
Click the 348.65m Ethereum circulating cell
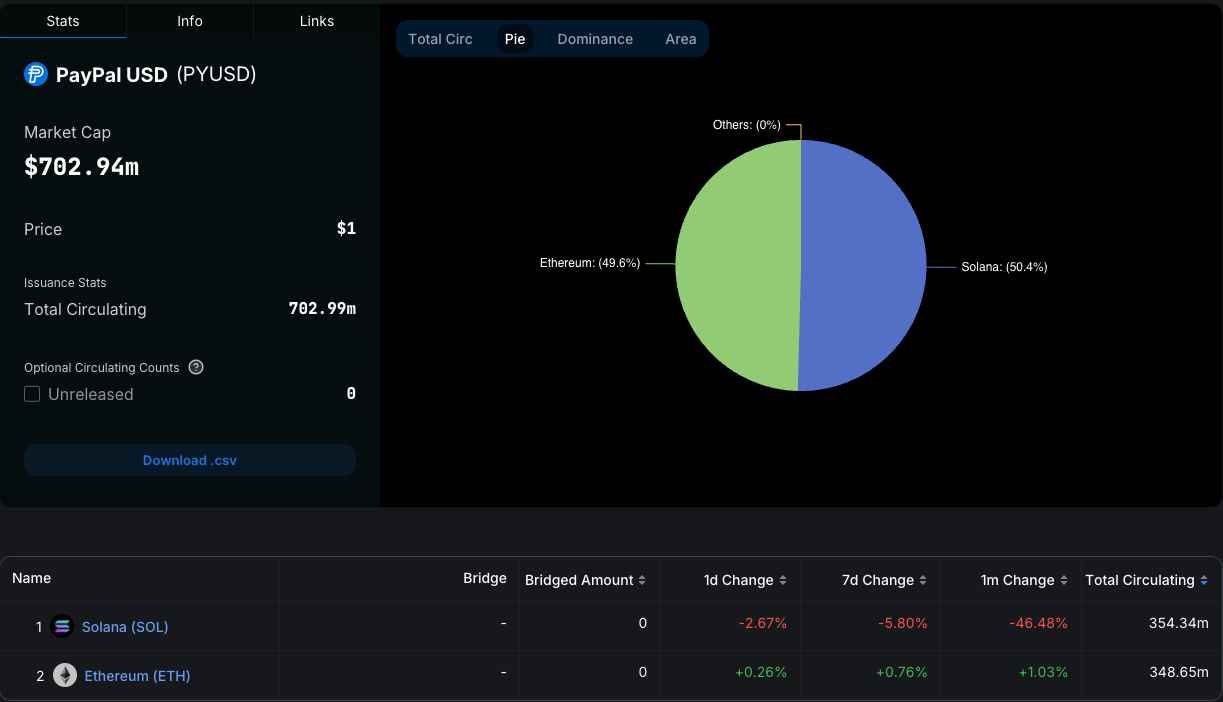coord(1178,672)
